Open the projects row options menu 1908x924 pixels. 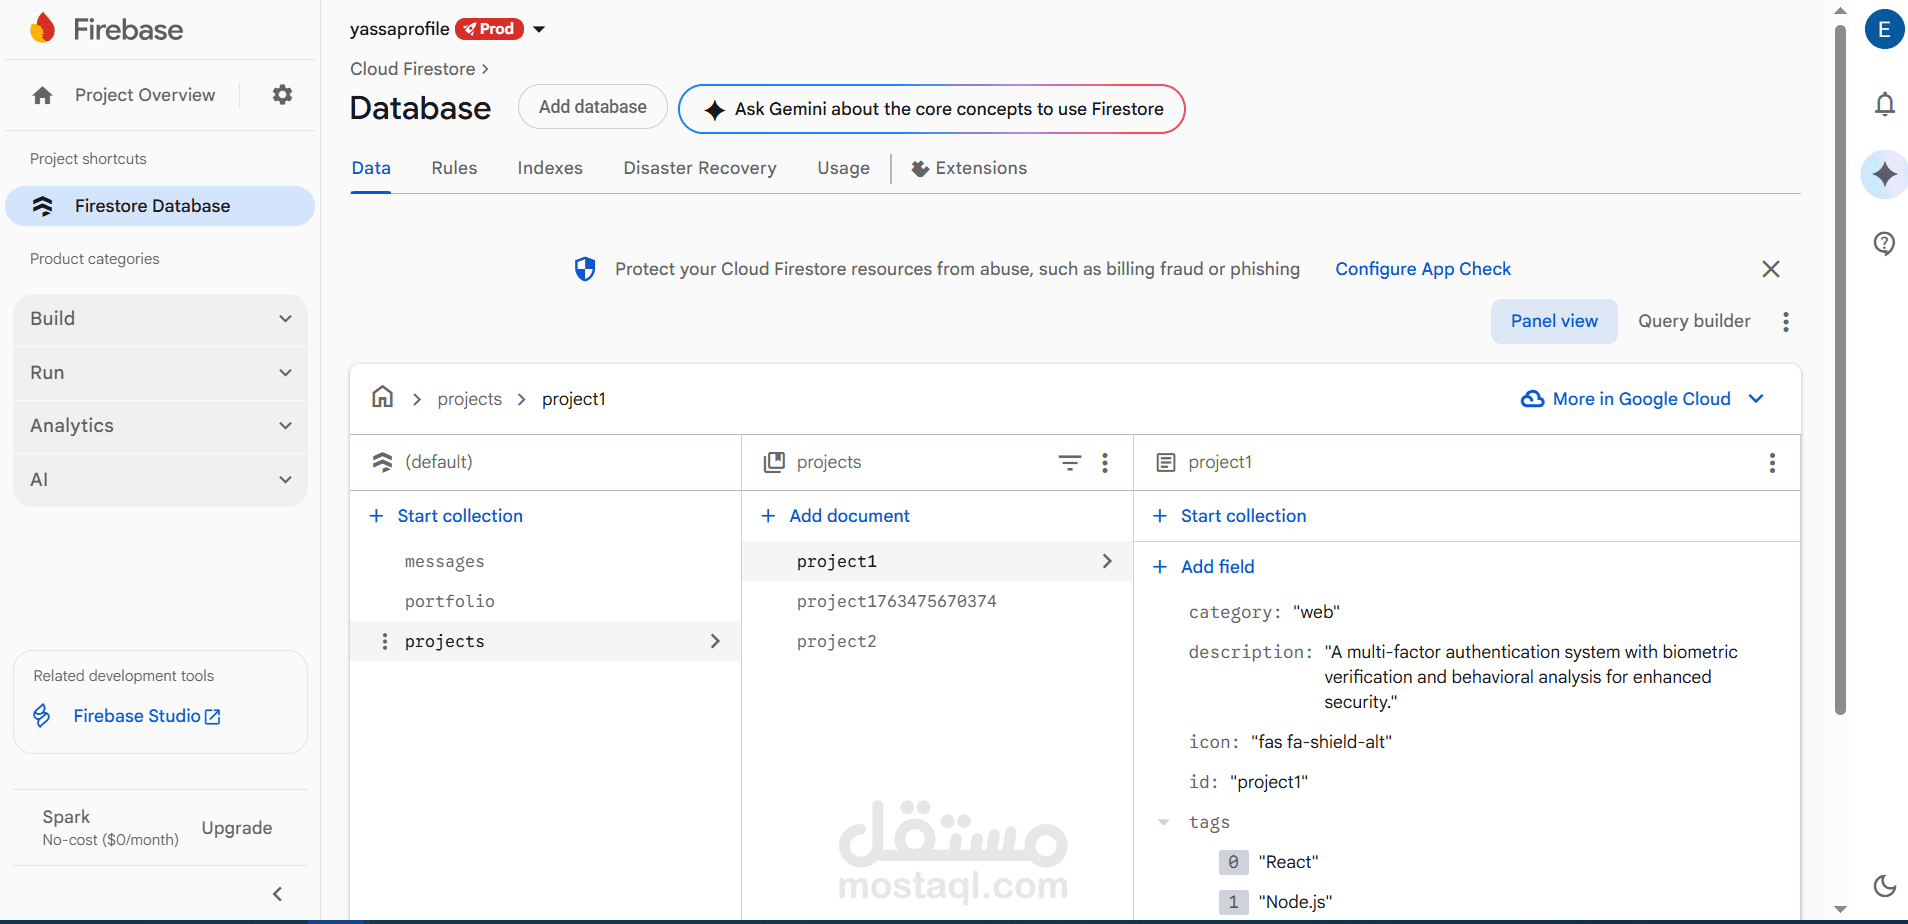click(x=385, y=641)
